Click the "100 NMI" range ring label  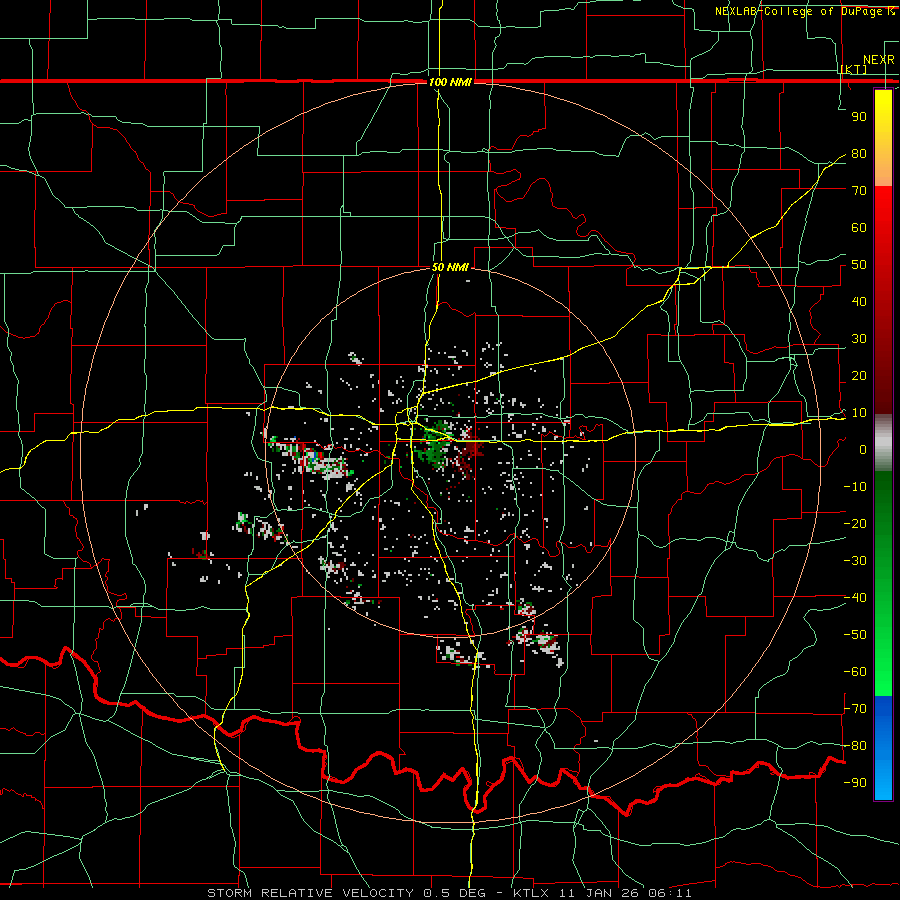pos(450,82)
